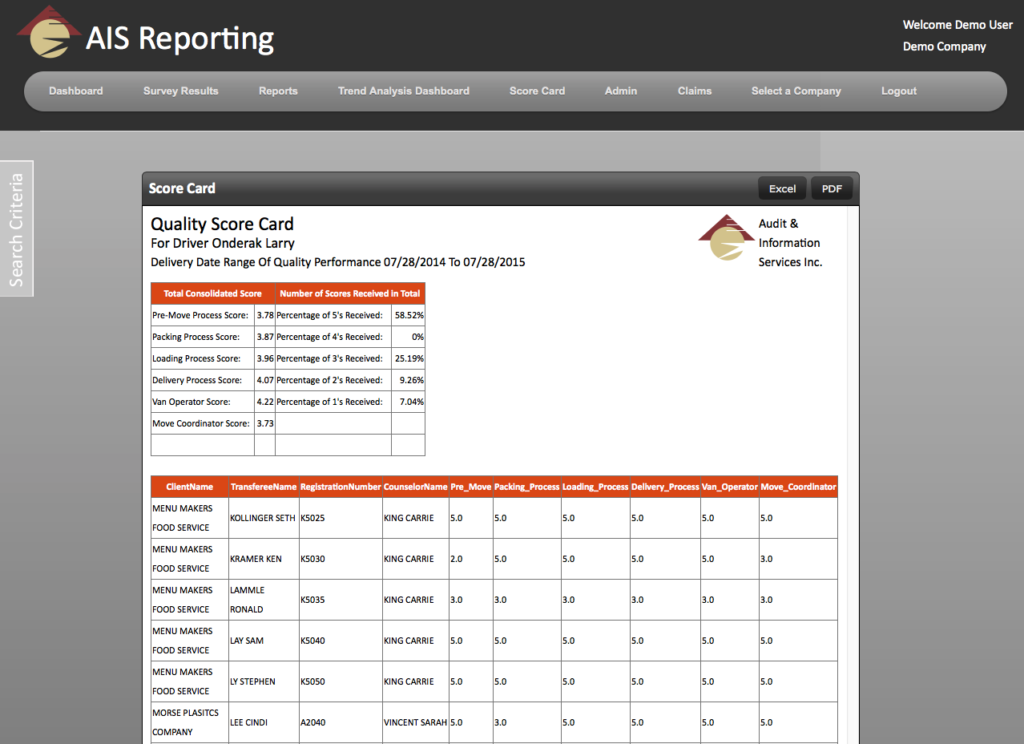Expand the Search Criteria side tab

(x=16, y=229)
